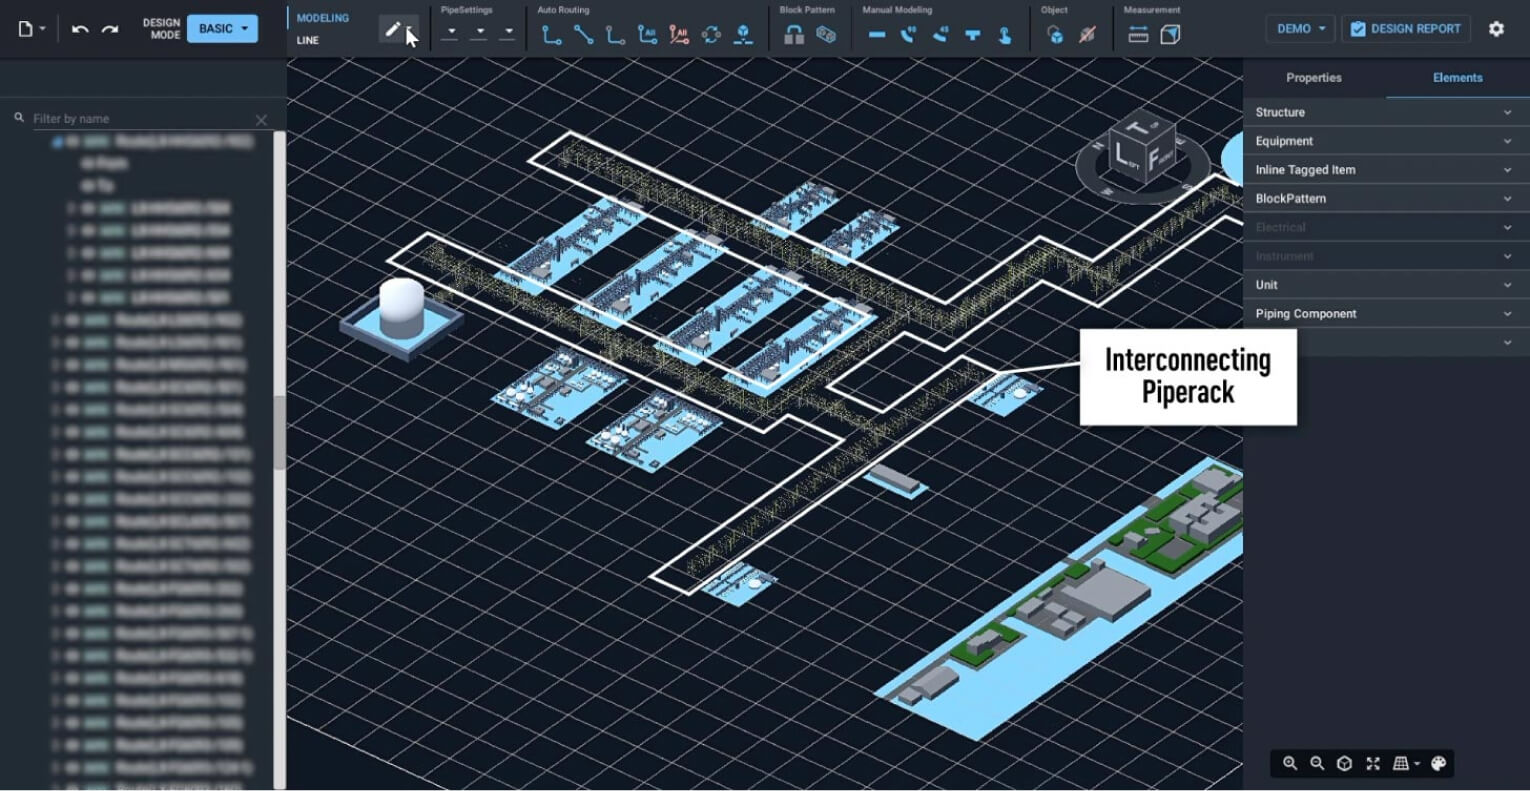Open the DEMO dropdown
Viewport: 1530px width, 791px height.
pyautogui.click(x=1300, y=29)
